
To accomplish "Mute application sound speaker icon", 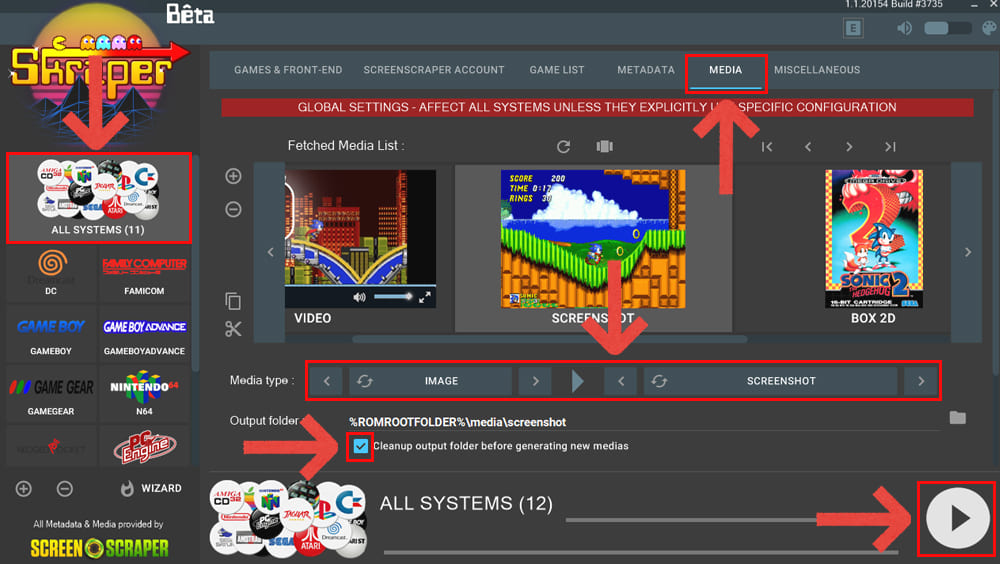I will [904, 28].
